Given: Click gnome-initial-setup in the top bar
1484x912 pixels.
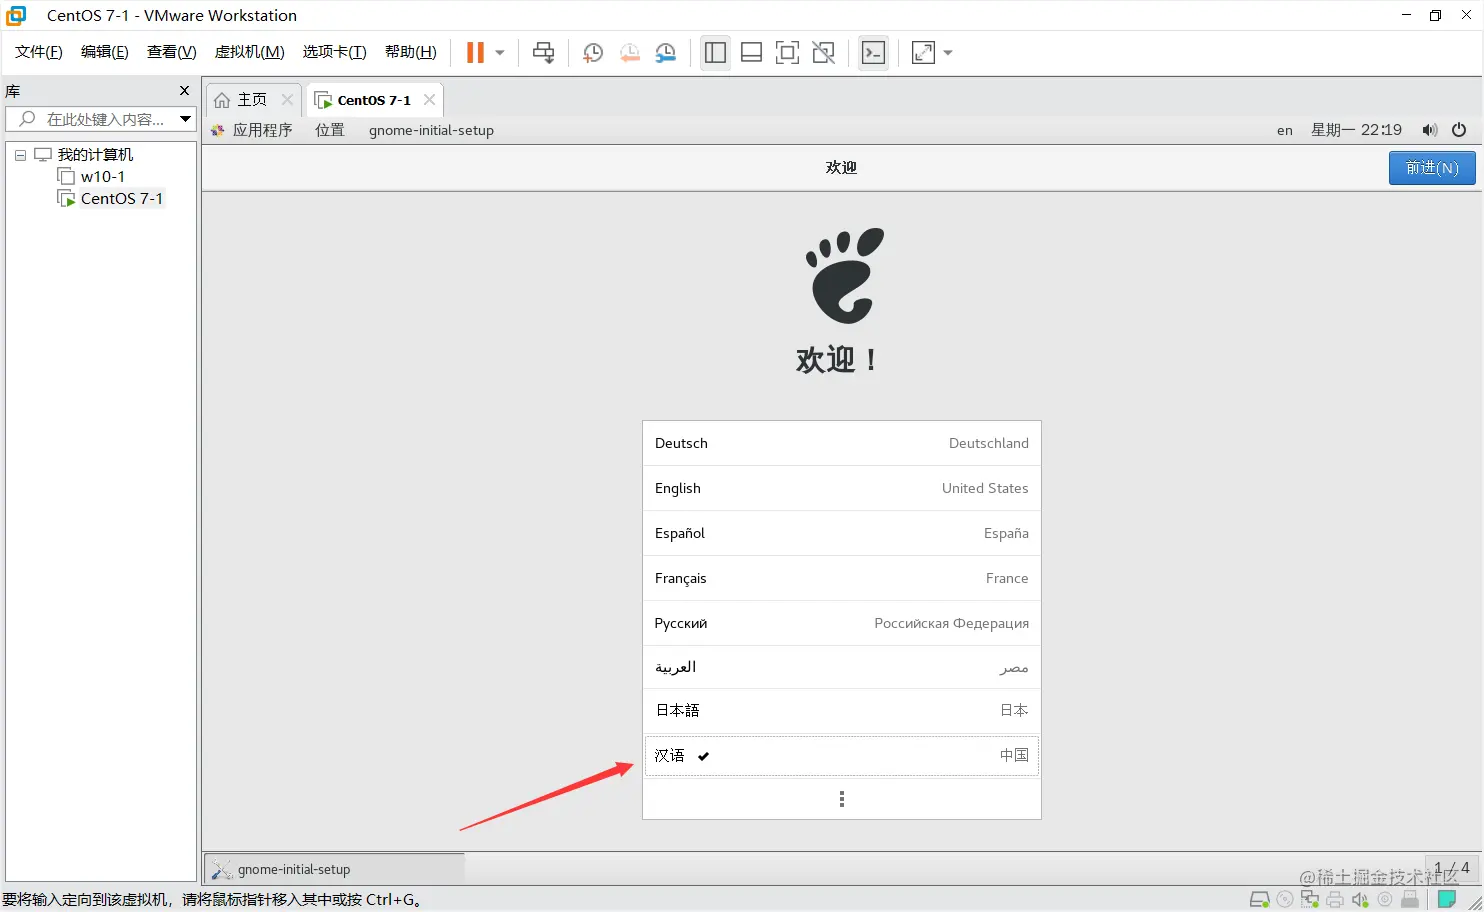Looking at the screenshot, I should click(431, 130).
